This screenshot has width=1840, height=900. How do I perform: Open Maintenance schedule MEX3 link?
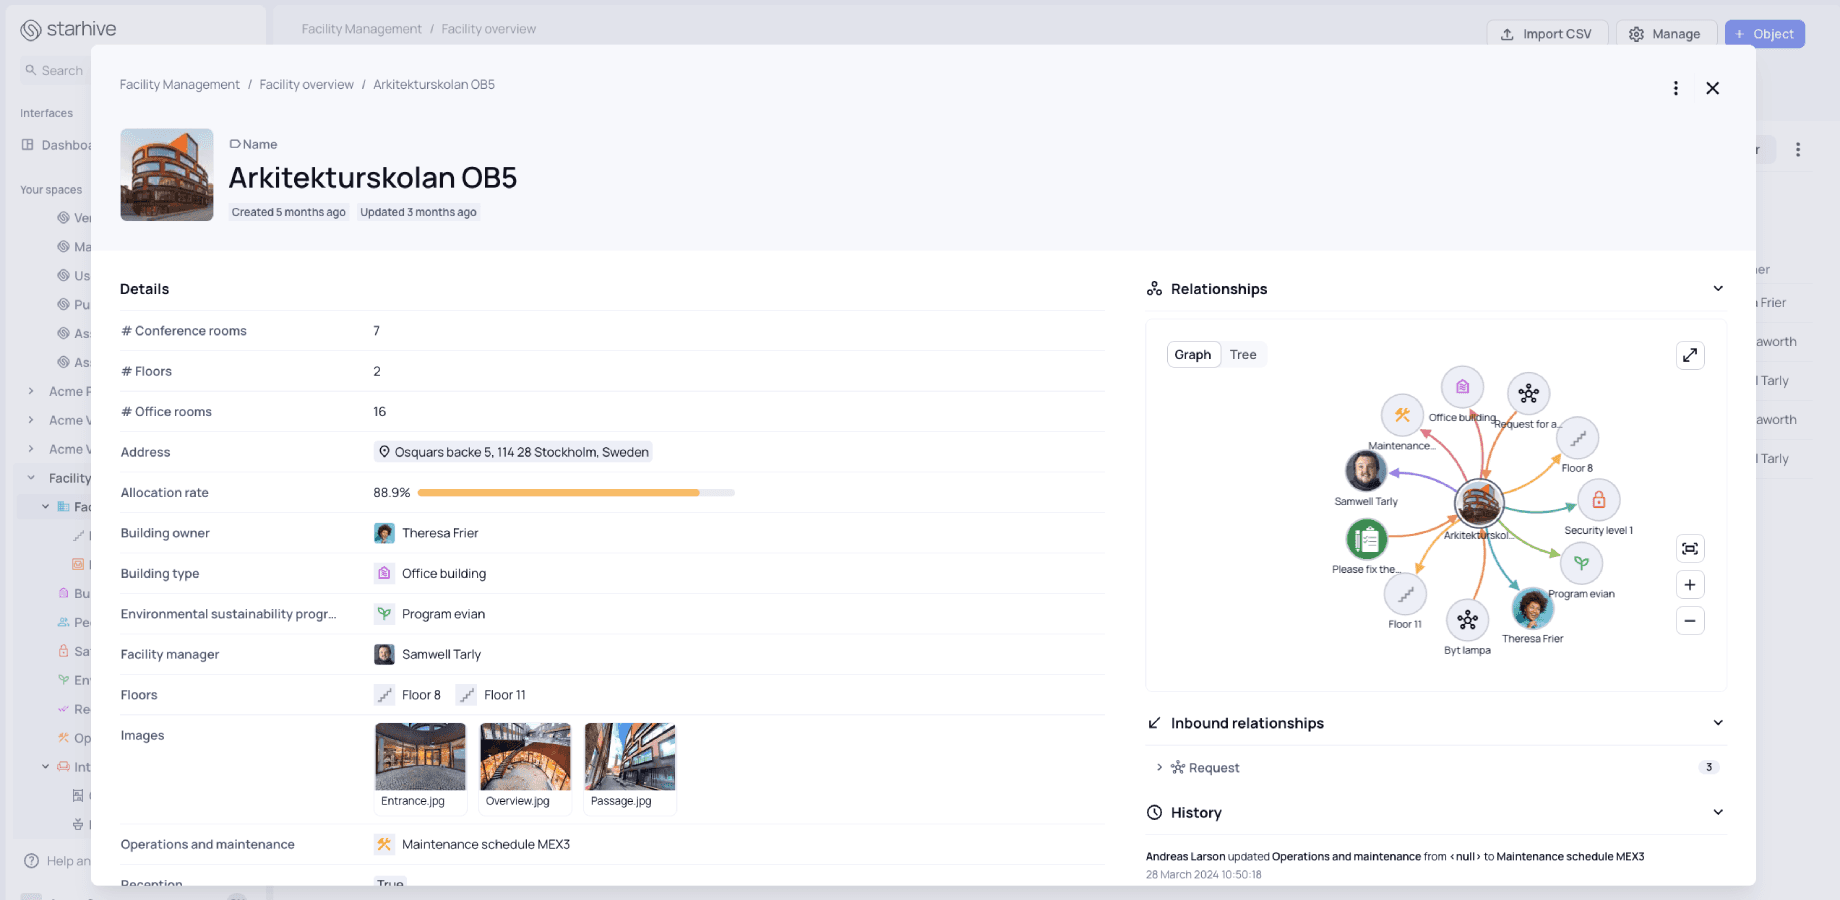pyautogui.click(x=485, y=845)
